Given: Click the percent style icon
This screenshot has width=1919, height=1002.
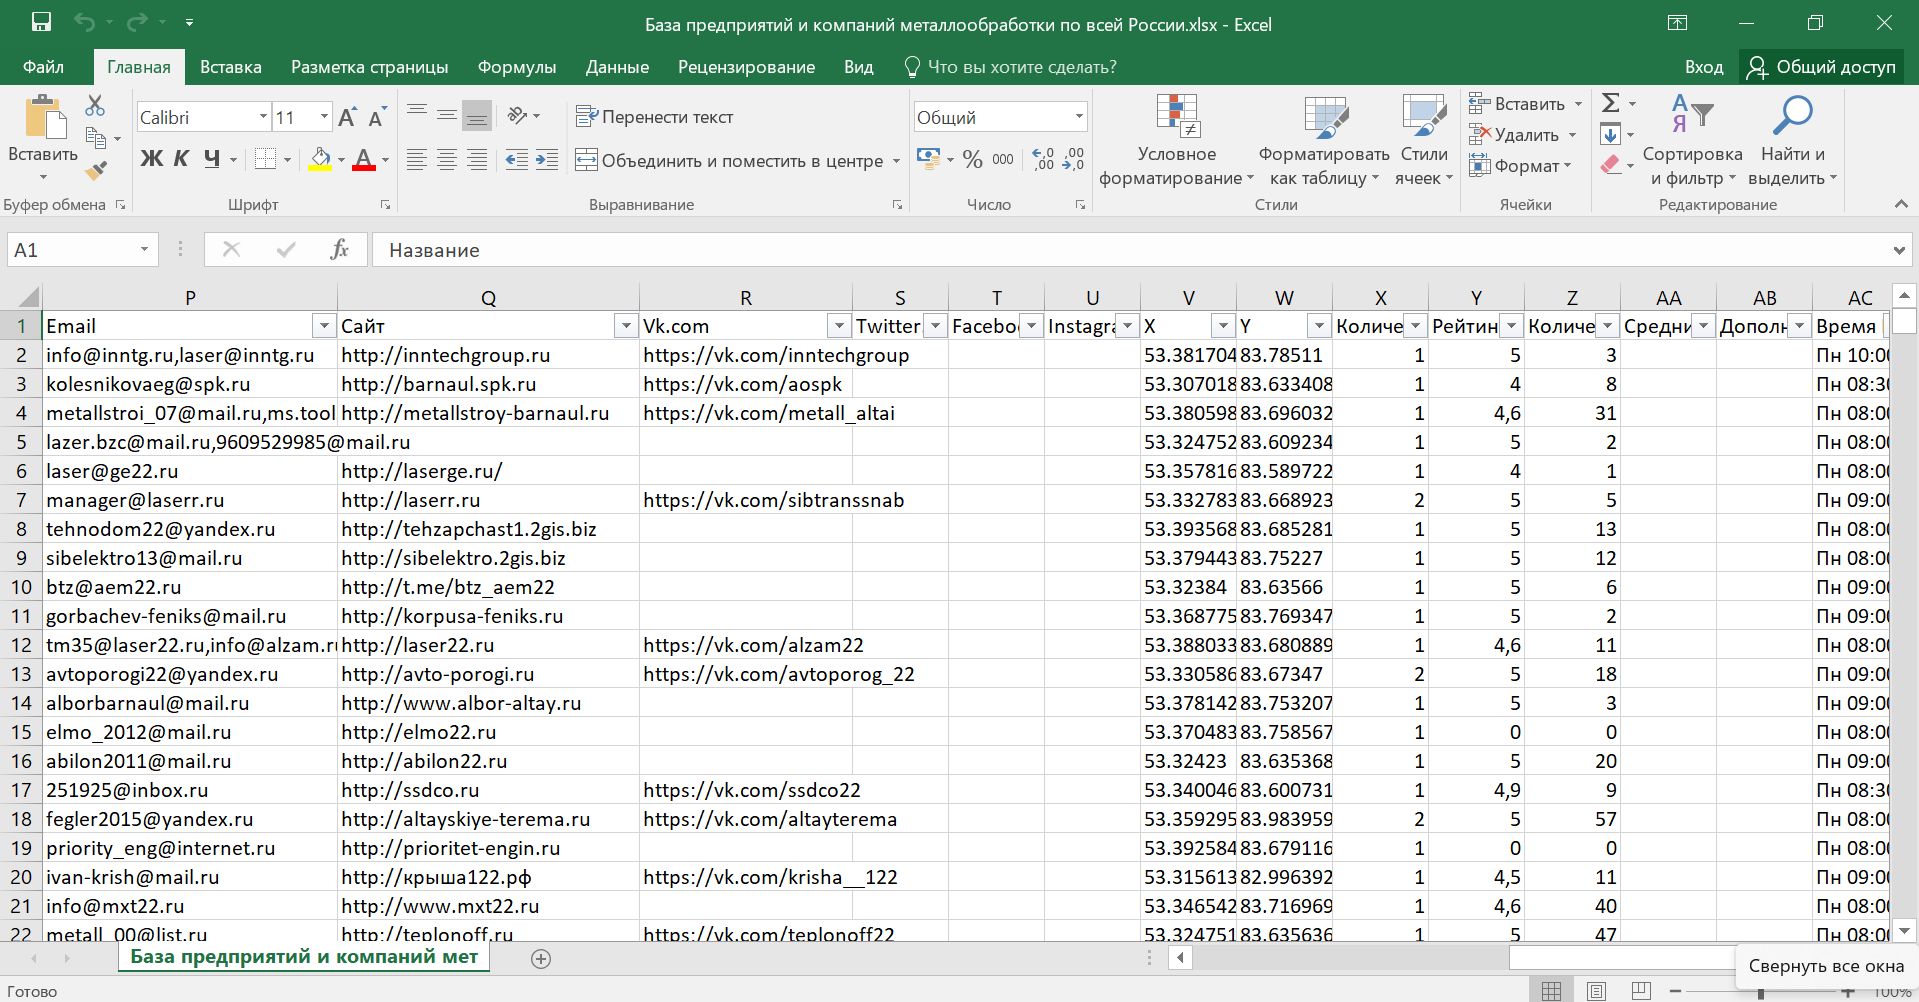Looking at the screenshot, I should click(x=972, y=160).
